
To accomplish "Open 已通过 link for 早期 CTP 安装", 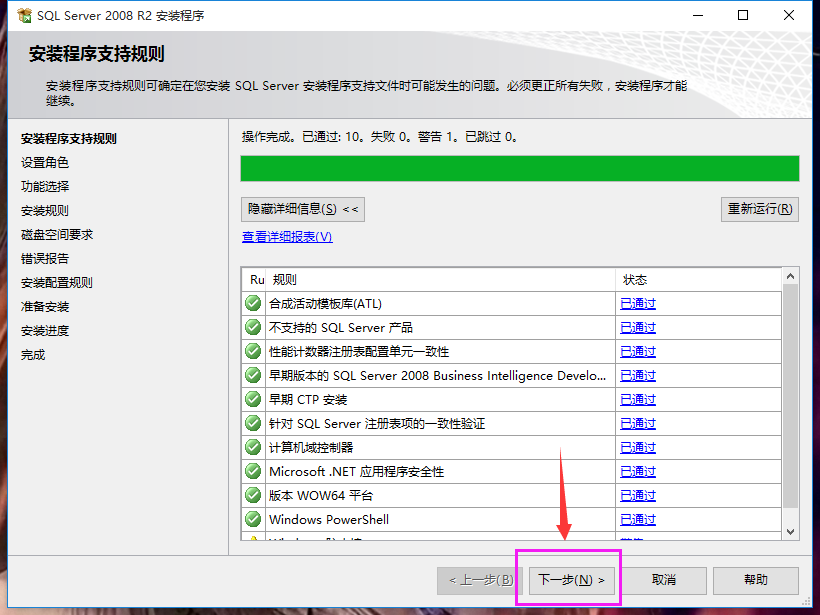I will tap(637, 400).
